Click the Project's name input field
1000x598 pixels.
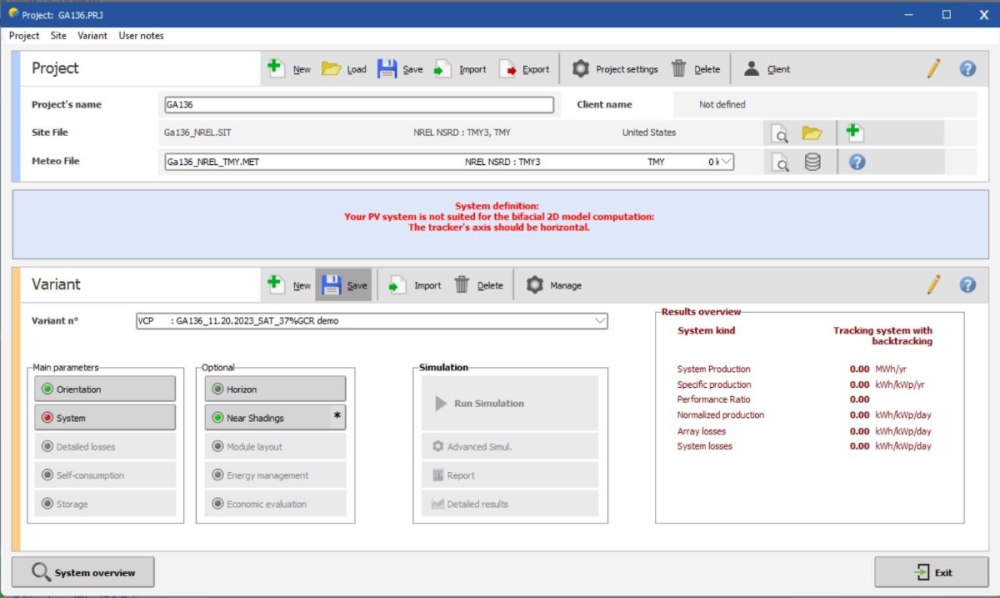(x=358, y=105)
